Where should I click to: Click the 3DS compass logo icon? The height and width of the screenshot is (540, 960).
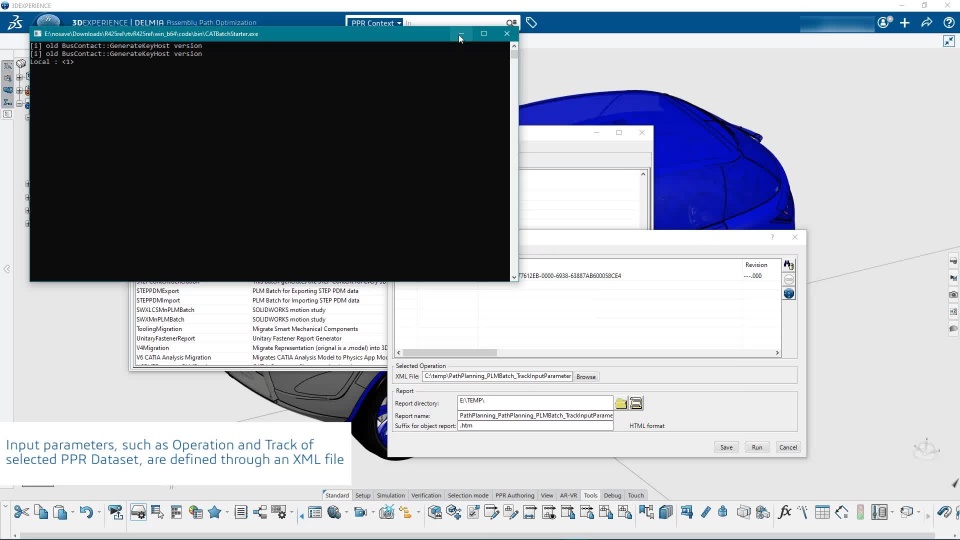click(x=15, y=23)
